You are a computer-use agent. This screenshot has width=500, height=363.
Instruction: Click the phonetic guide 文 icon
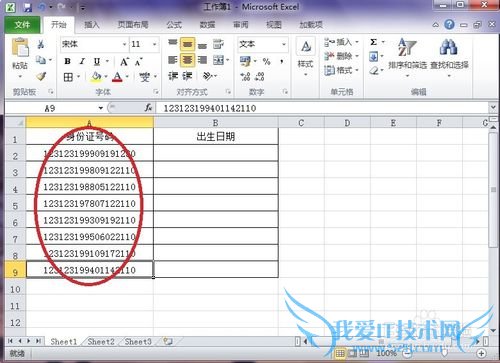coord(144,77)
